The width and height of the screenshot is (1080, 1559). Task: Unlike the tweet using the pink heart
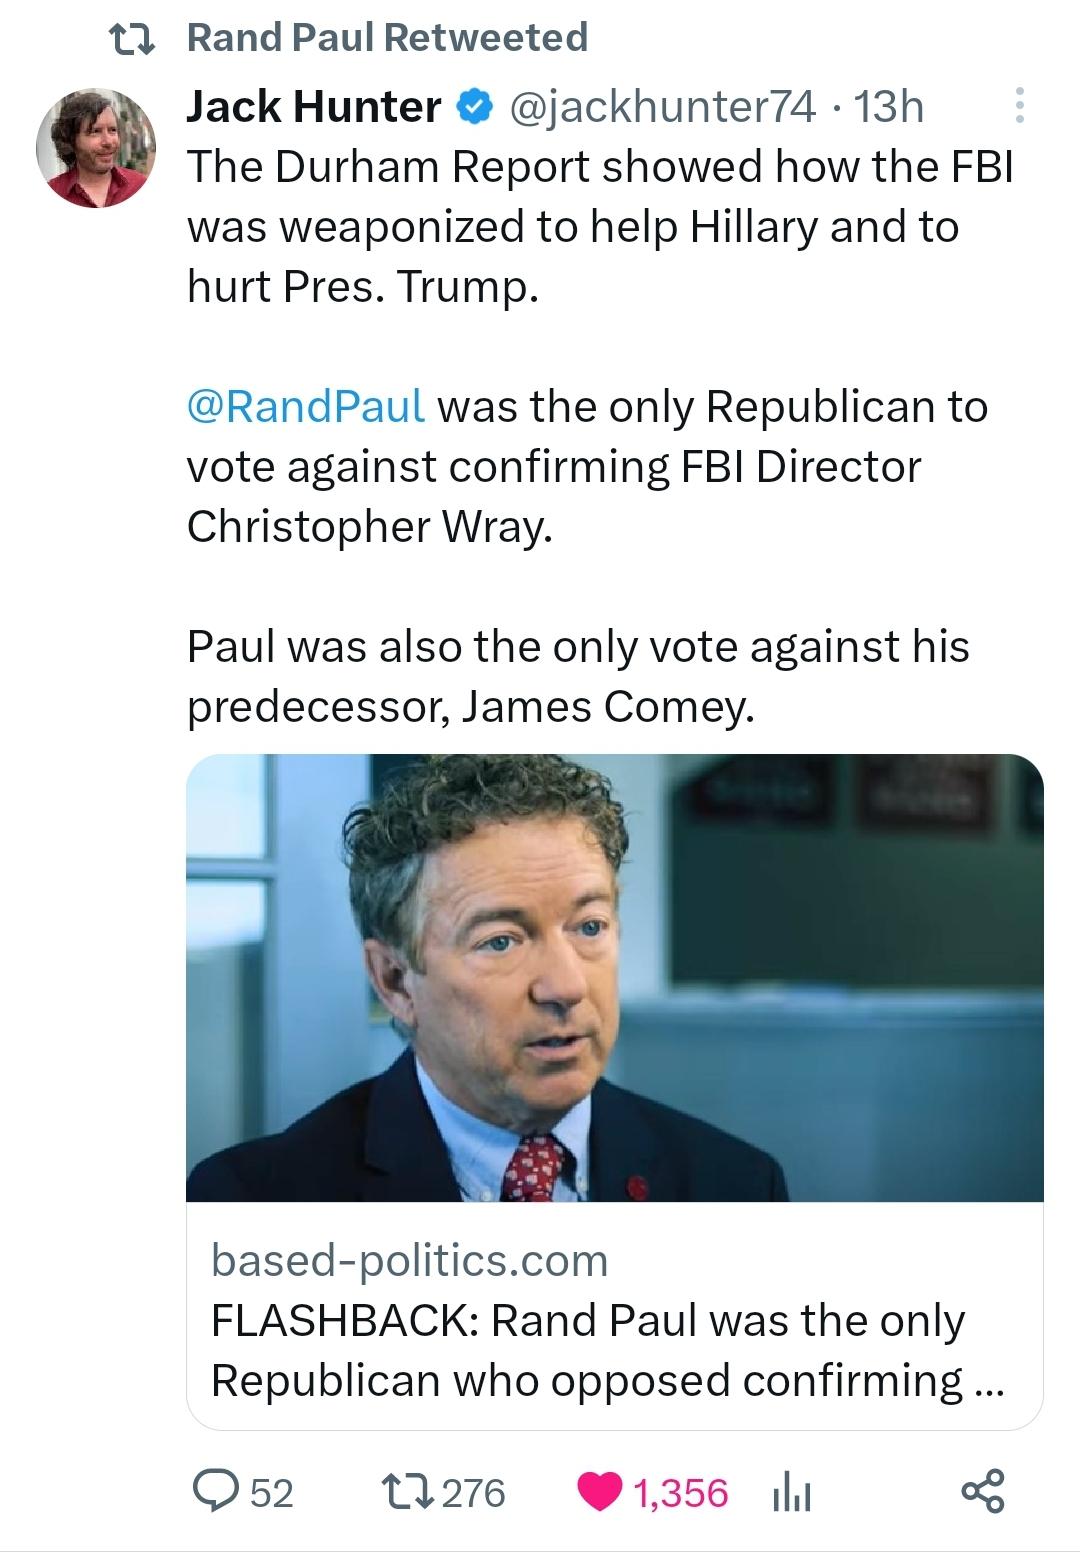(599, 1493)
